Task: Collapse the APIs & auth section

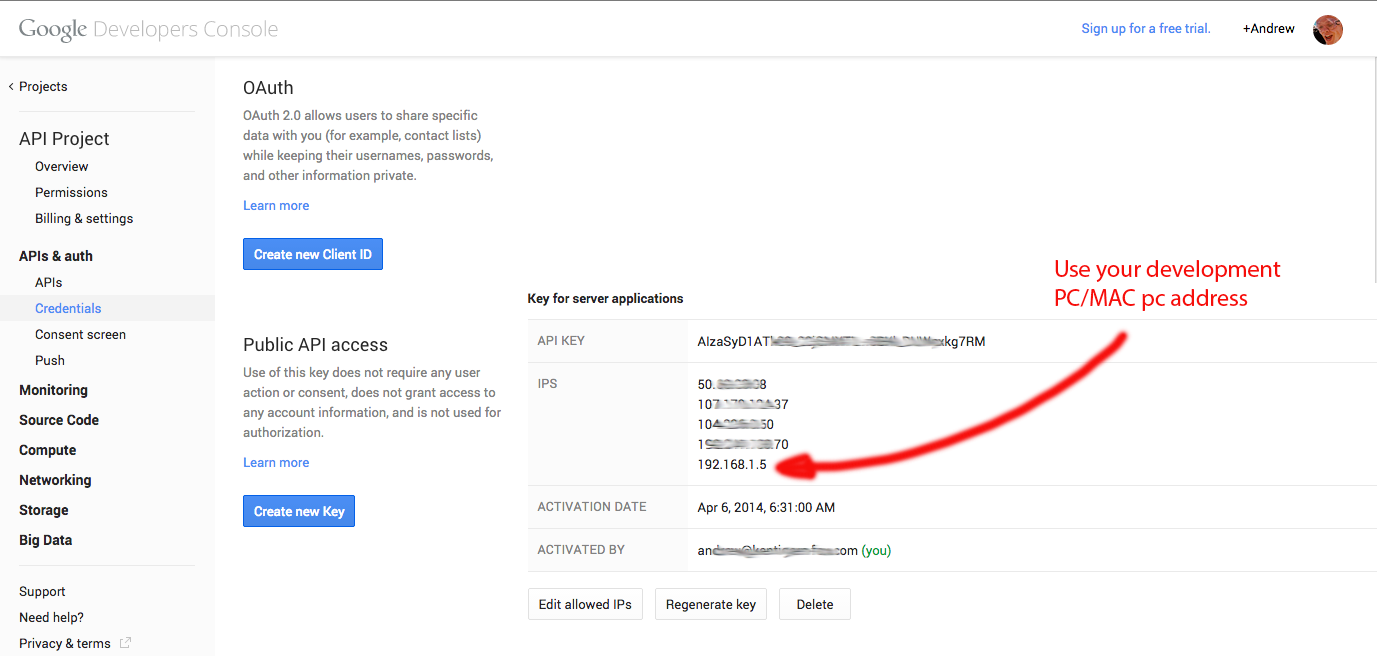Action: click(x=56, y=256)
